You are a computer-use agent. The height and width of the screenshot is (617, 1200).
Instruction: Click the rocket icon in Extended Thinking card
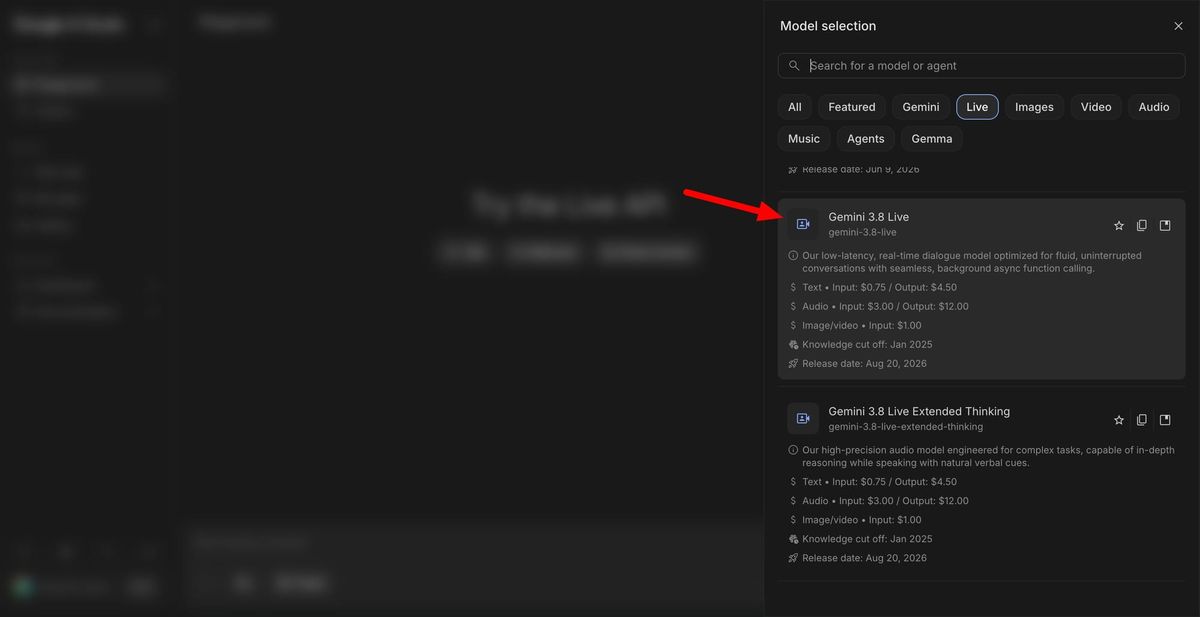(793, 557)
